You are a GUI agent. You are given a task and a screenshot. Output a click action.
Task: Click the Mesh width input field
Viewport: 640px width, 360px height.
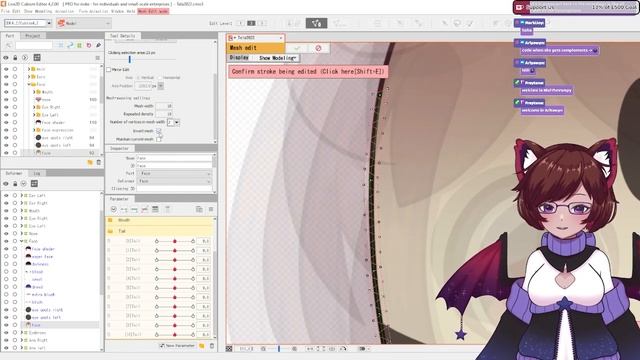coord(164,106)
